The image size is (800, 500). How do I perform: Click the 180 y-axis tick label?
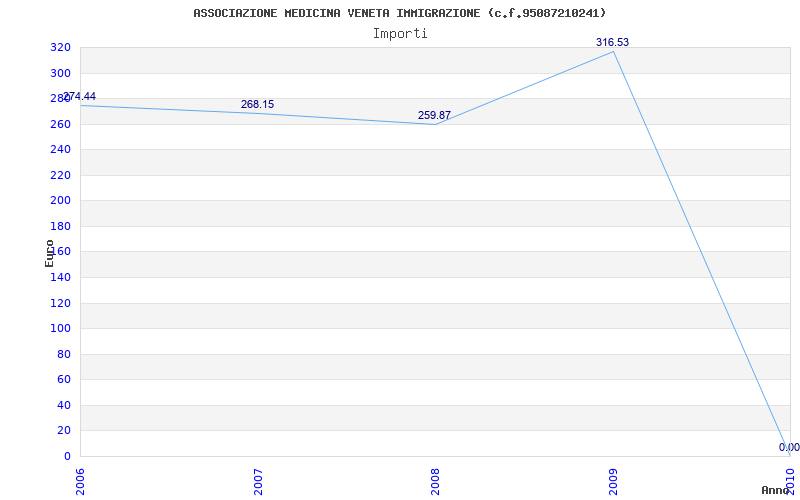tap(60, 227)
